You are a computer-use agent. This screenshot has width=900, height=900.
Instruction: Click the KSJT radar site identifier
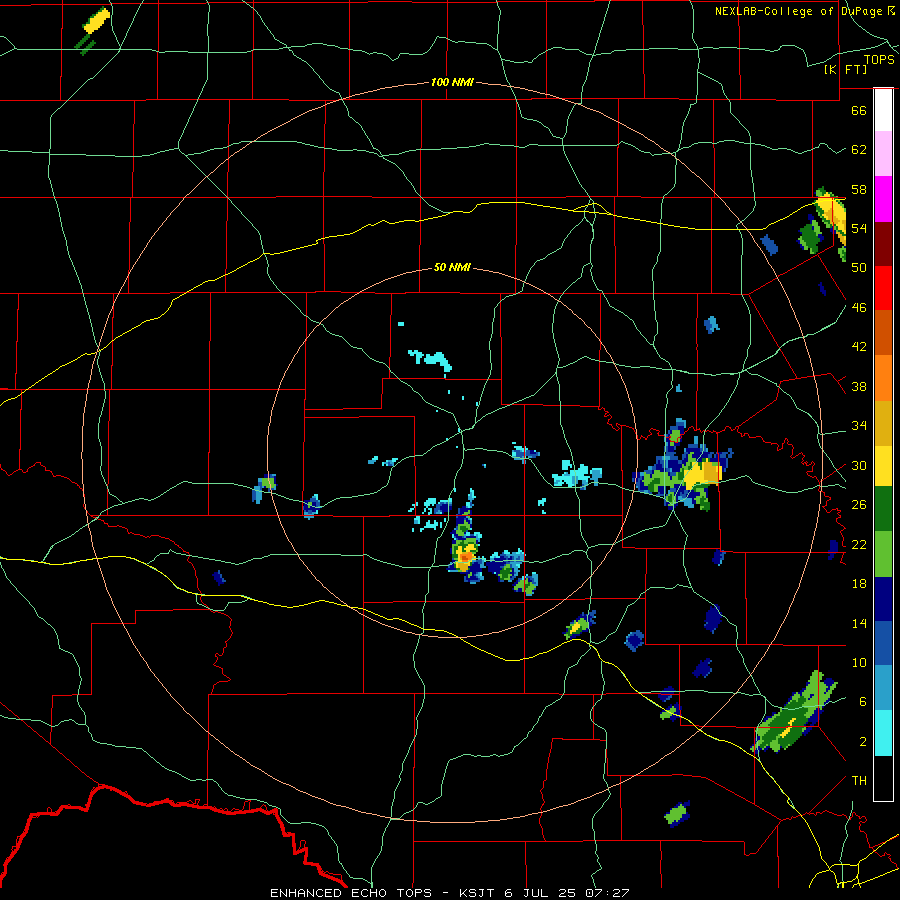[479, 893]
